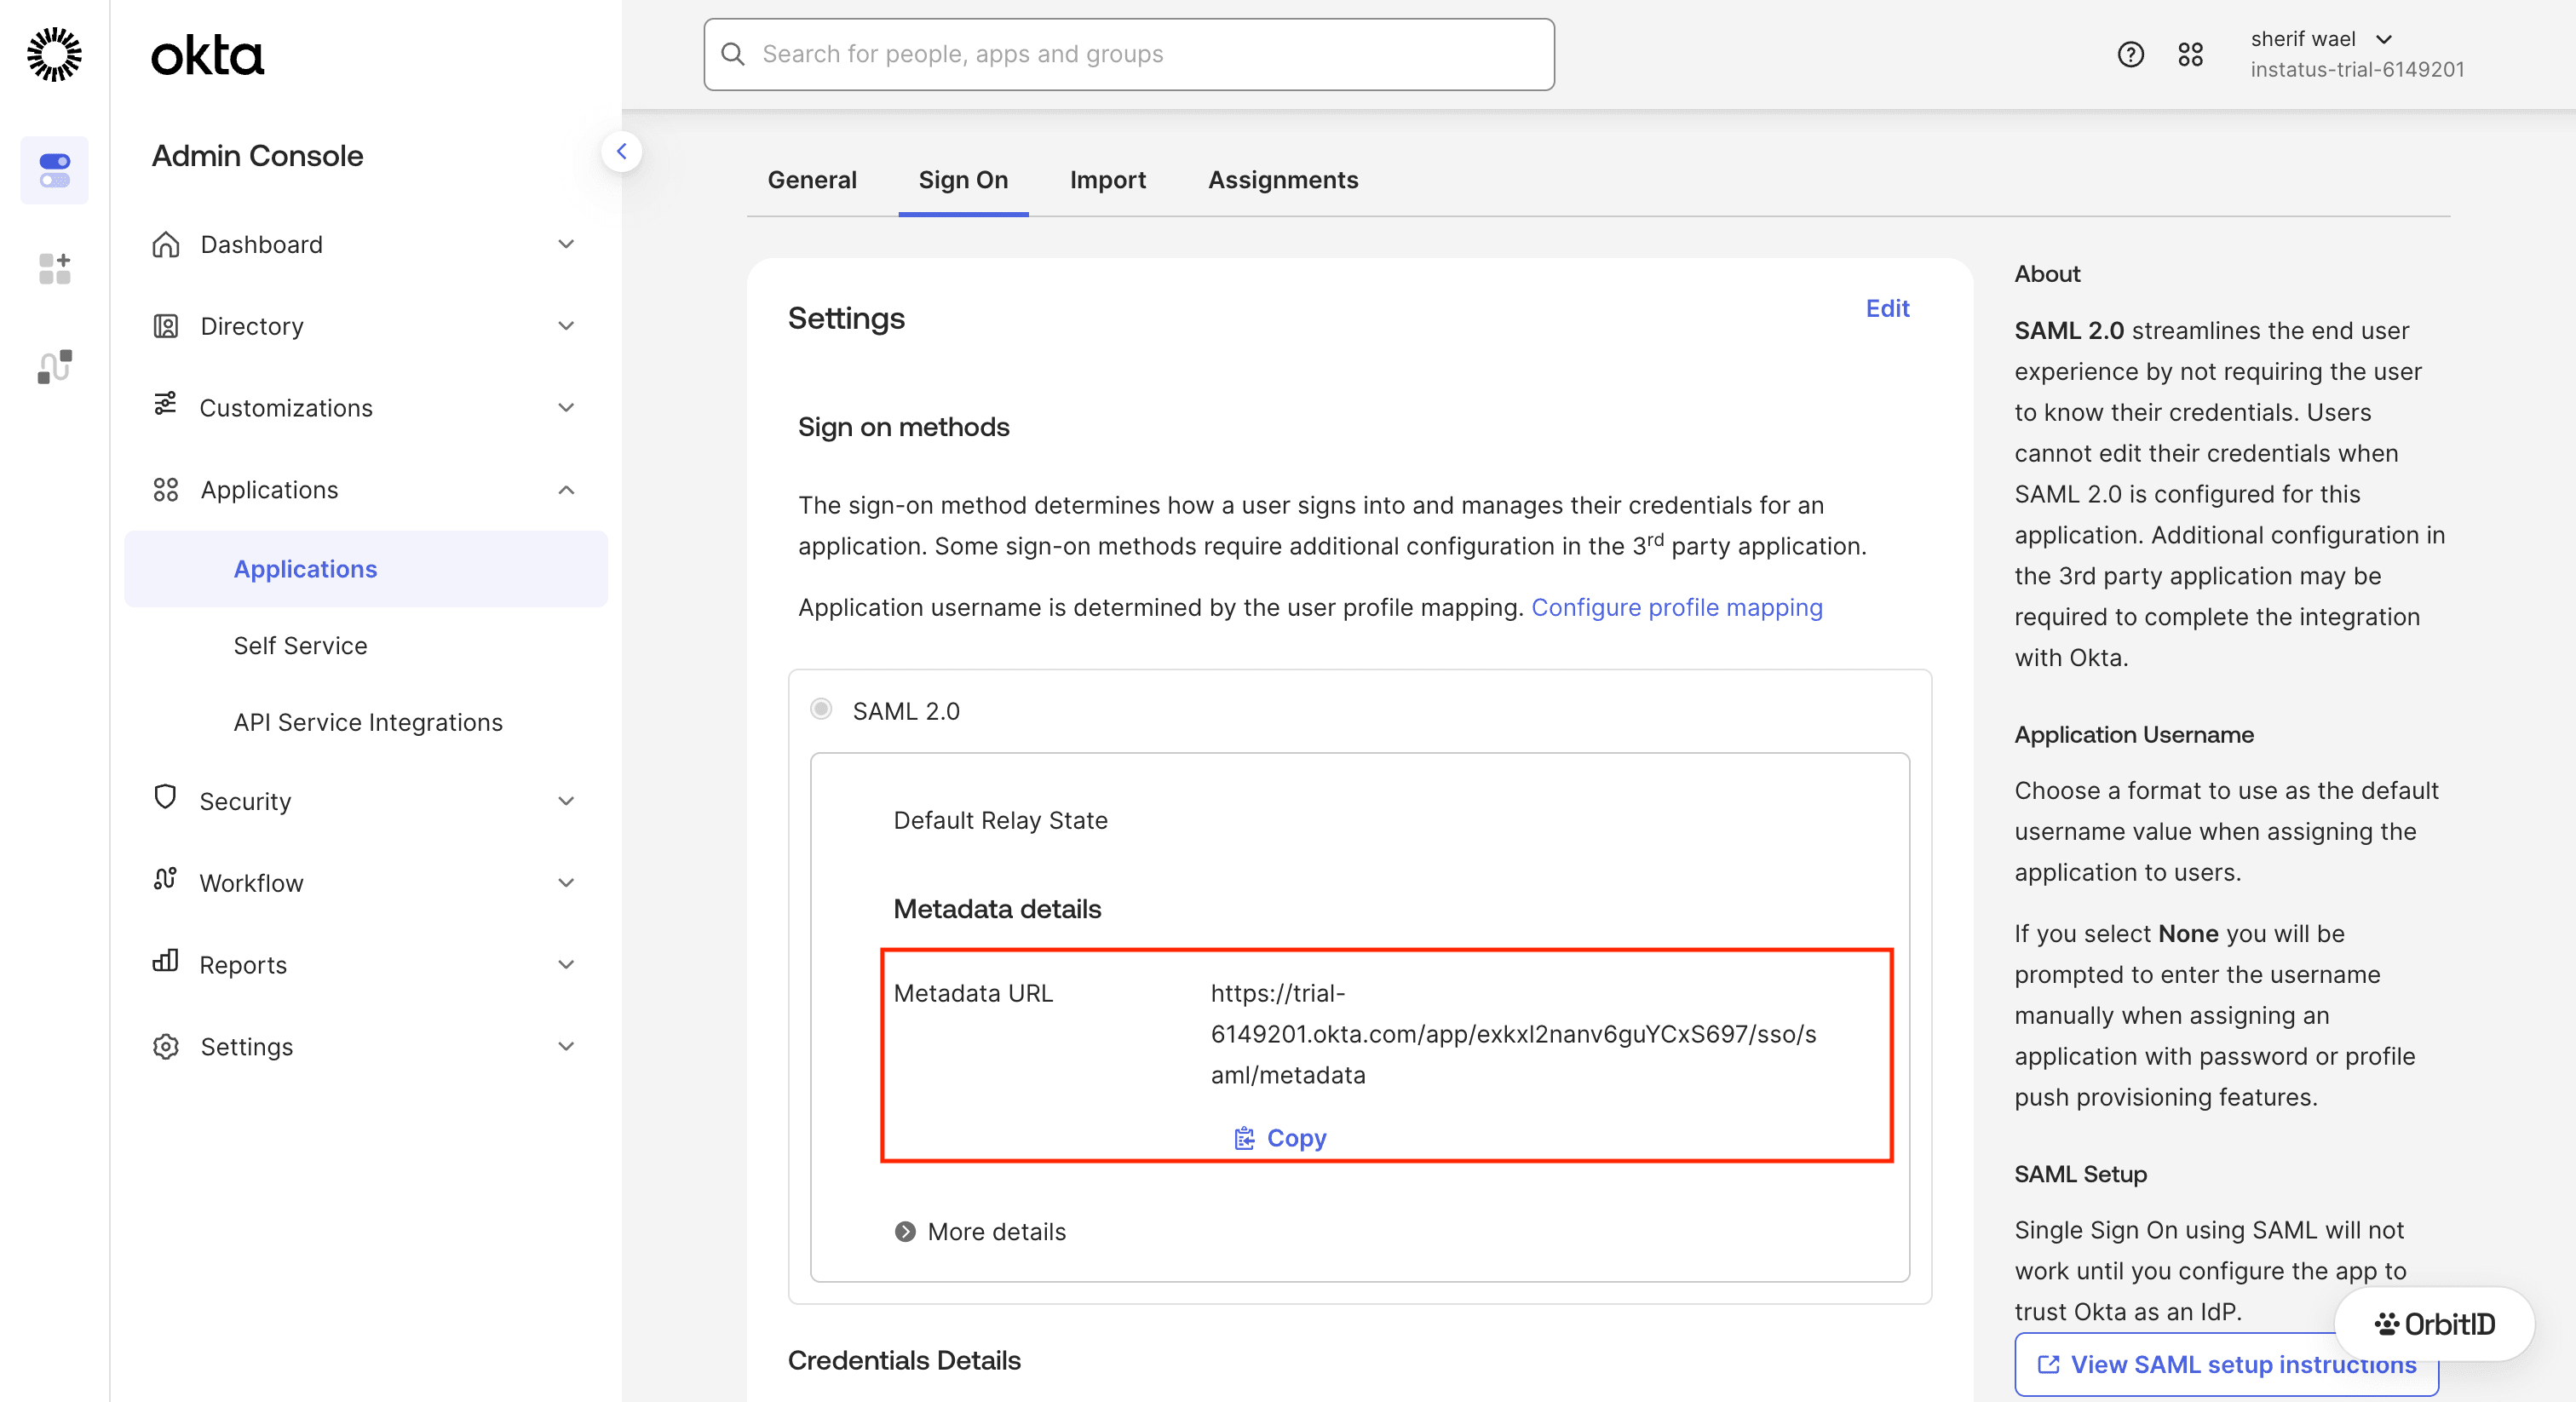
Task: Switch to the Assignments tab
Action: (x=1283, y=180)
